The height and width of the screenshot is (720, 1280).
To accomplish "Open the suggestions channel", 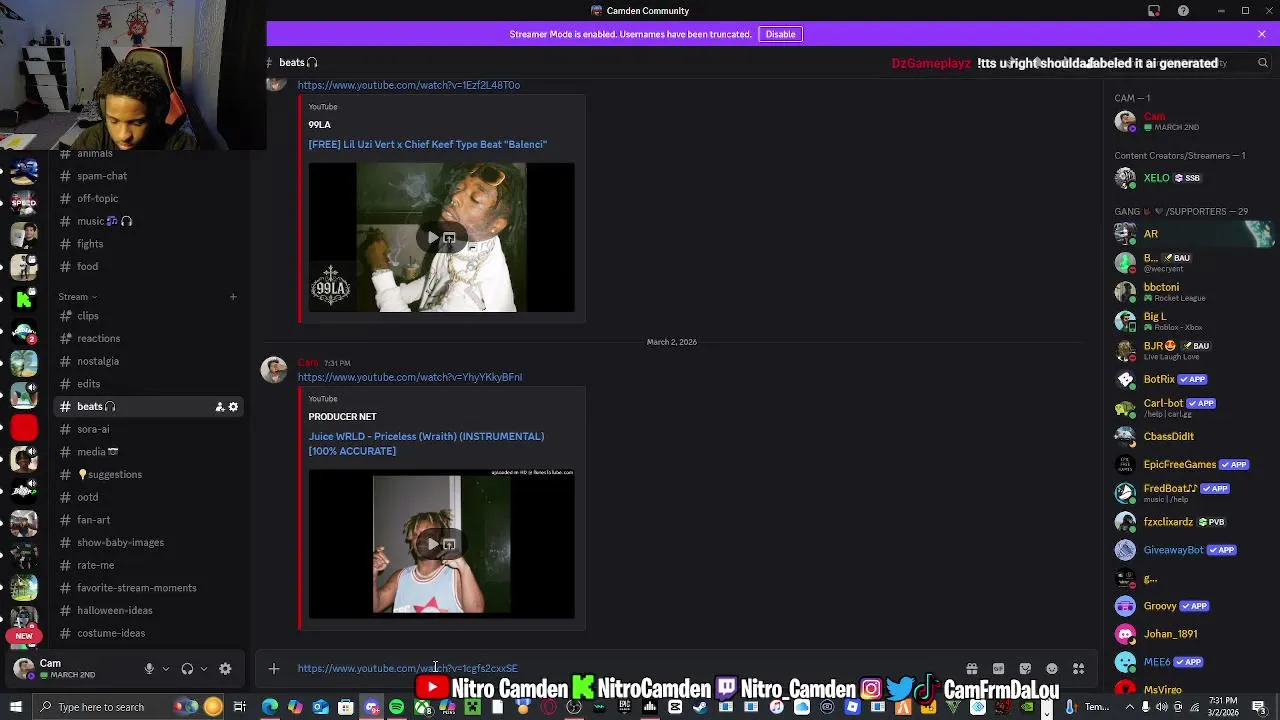I will point(147,475).
